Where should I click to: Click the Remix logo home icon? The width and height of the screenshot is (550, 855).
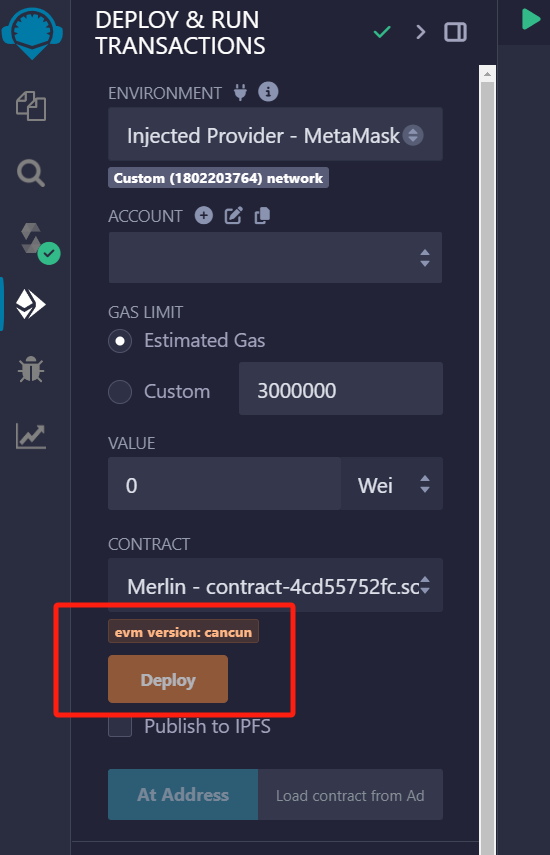(32, 33)
